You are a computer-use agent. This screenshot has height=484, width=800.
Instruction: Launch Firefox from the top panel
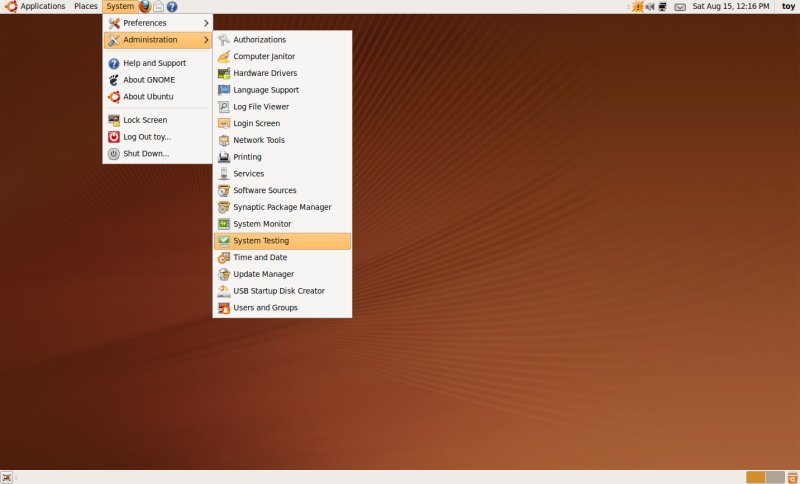(145, 7)
